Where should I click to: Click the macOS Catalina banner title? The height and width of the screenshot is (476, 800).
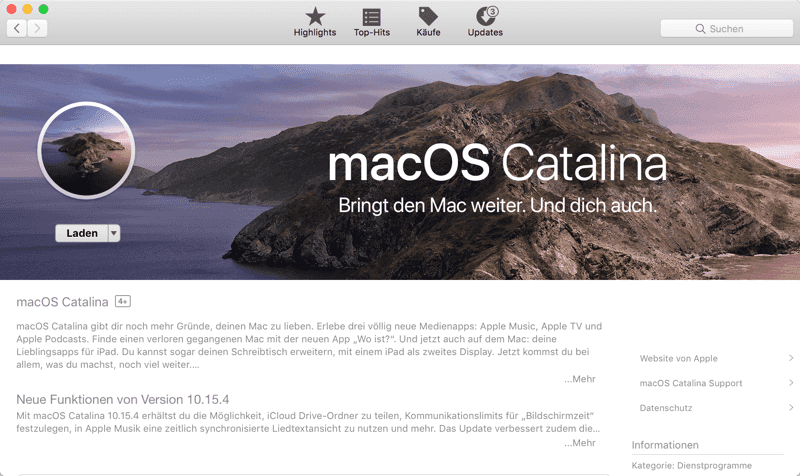497,164
